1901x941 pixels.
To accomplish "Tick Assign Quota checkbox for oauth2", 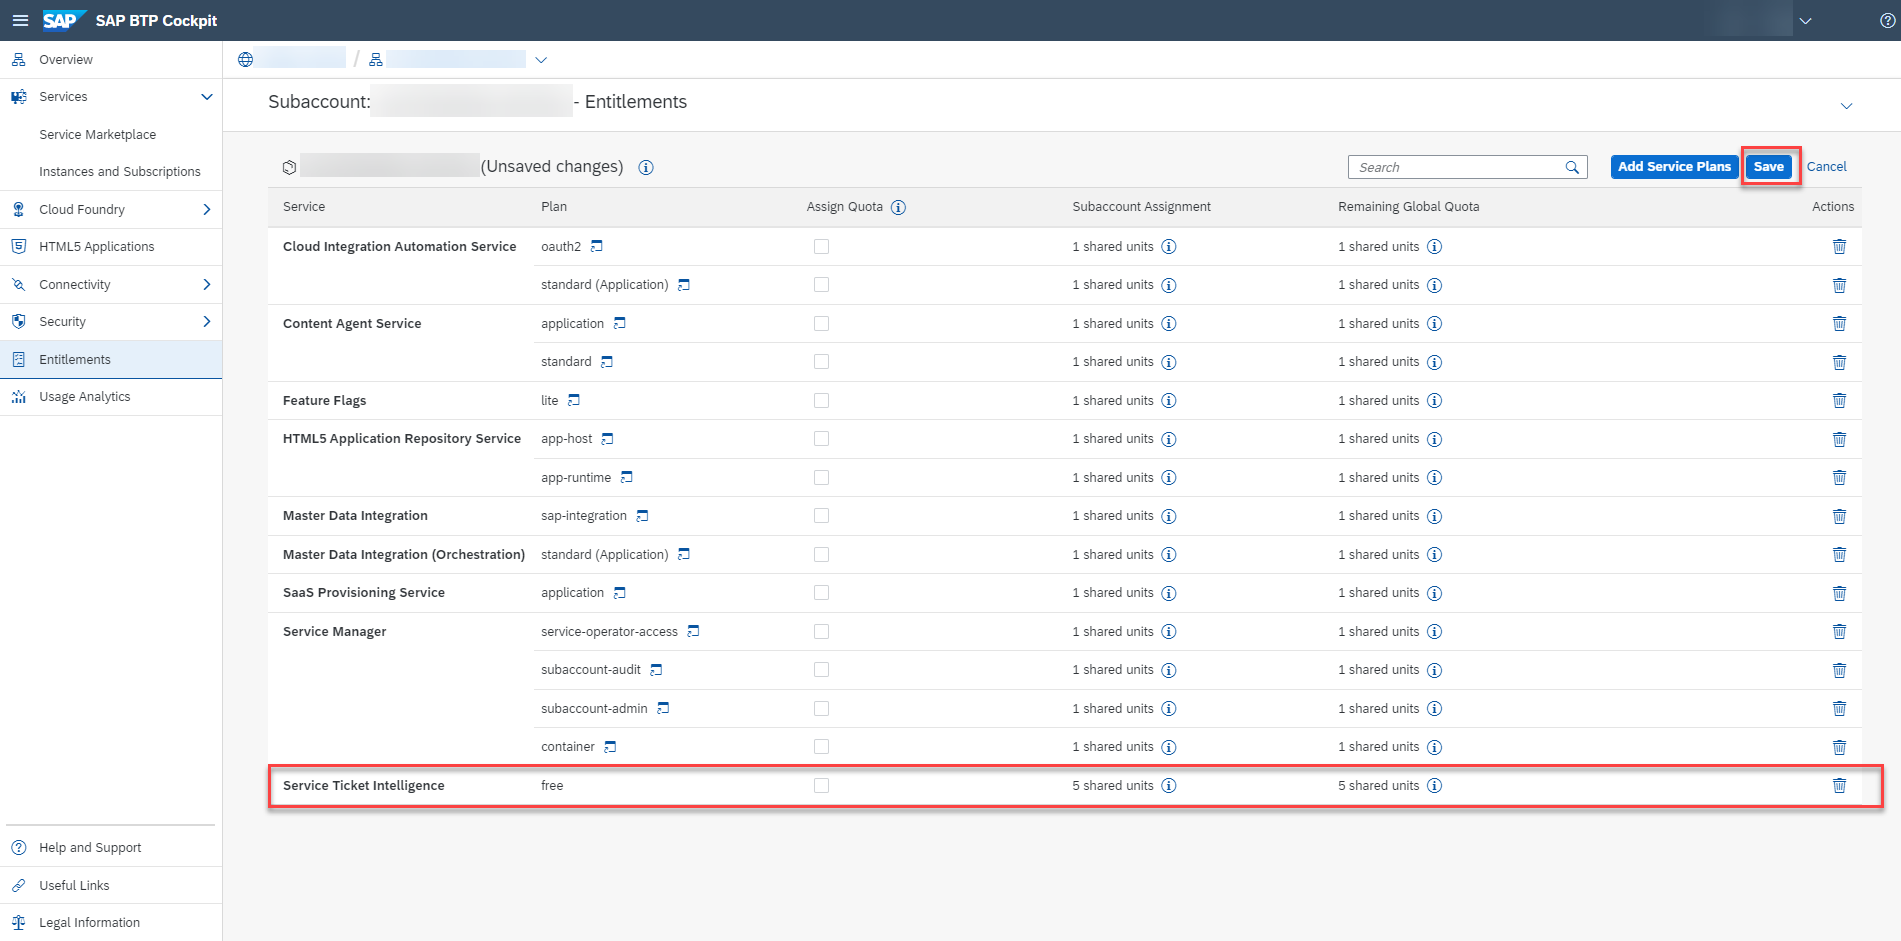I will coord(821,246).
